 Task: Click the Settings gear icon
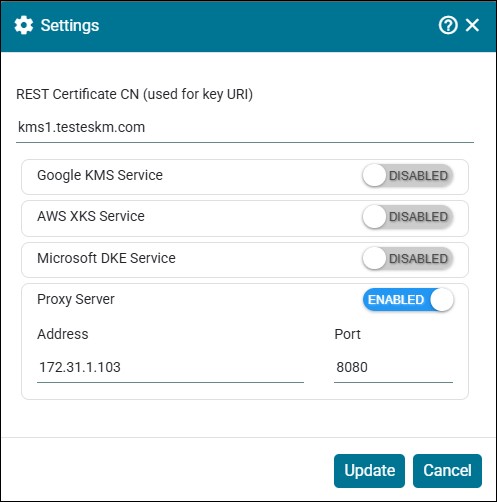pyautogui.click(x=24, y=25)
